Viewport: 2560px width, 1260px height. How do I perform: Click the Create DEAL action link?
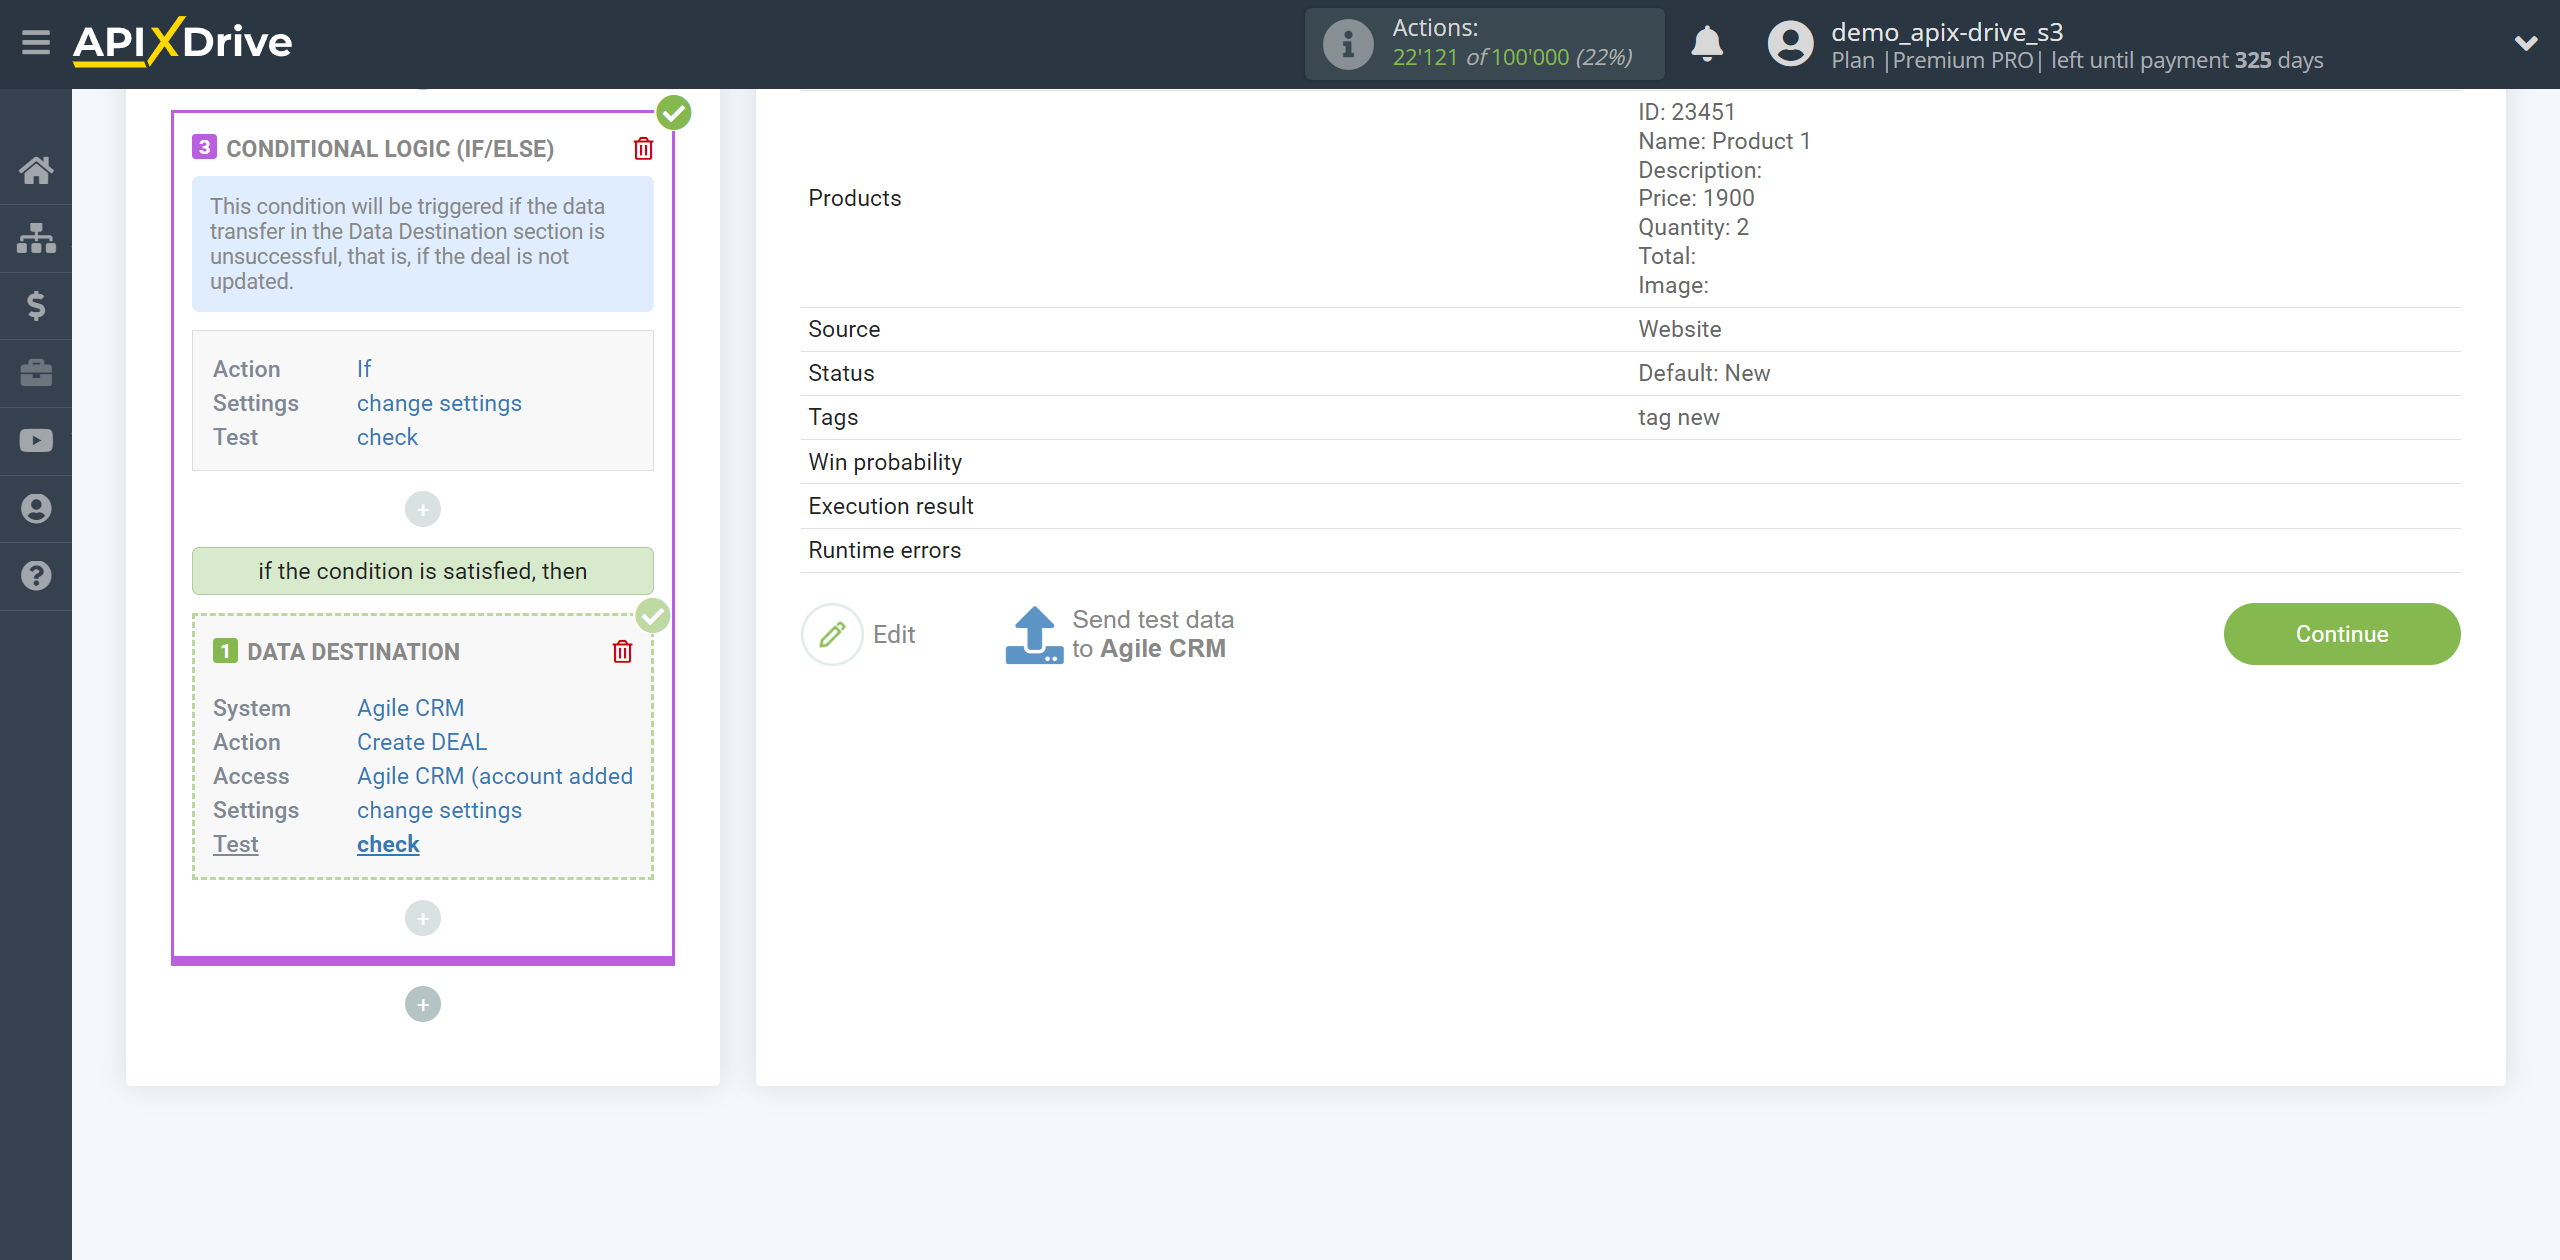422,742
